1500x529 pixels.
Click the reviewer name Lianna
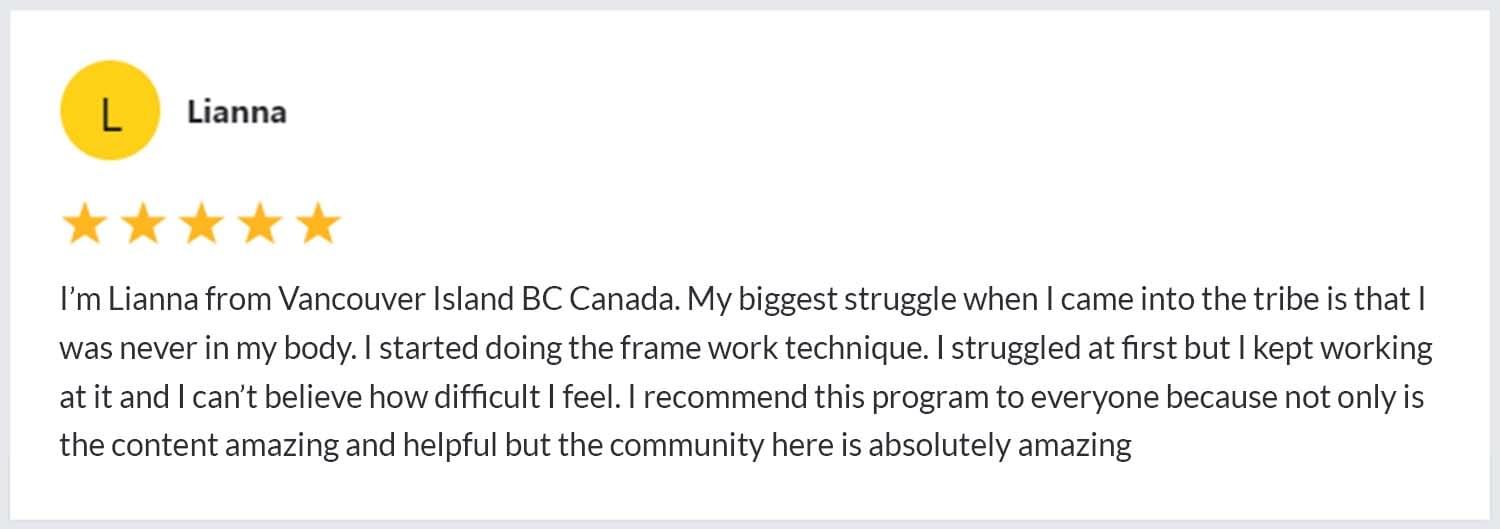click(x=236, y=112)
